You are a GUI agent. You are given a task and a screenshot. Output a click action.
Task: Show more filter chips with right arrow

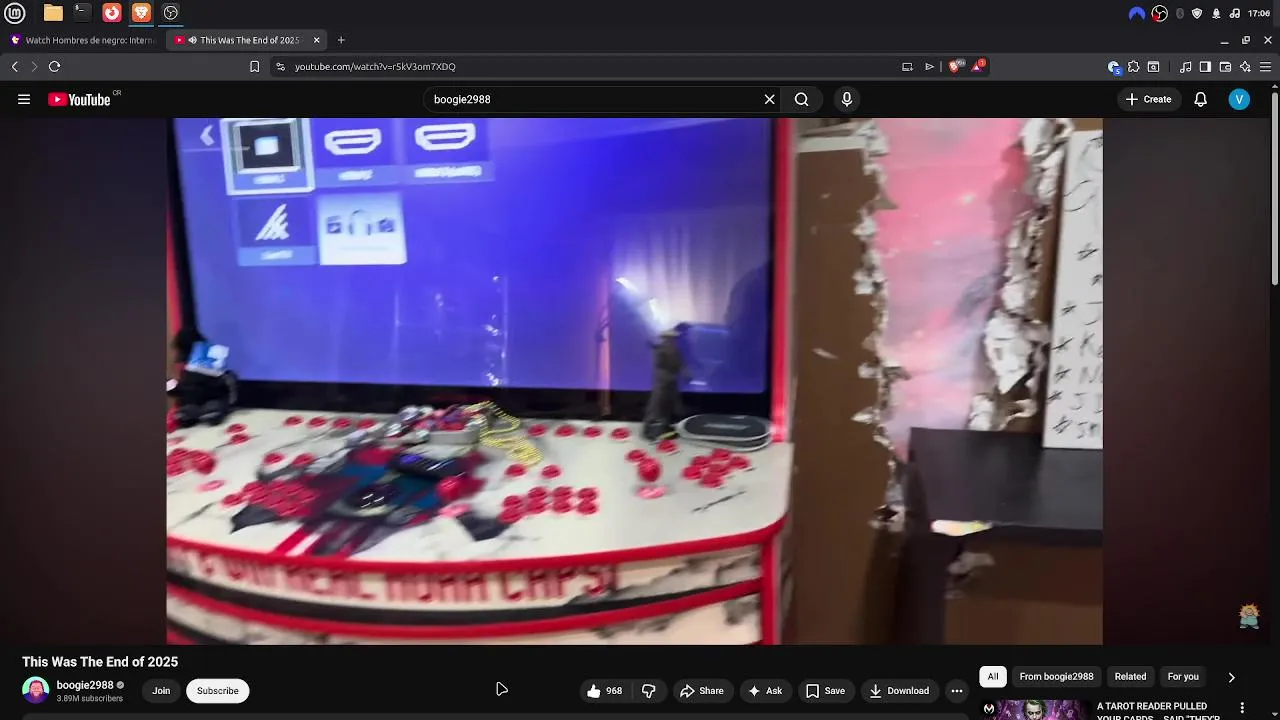1231,677
